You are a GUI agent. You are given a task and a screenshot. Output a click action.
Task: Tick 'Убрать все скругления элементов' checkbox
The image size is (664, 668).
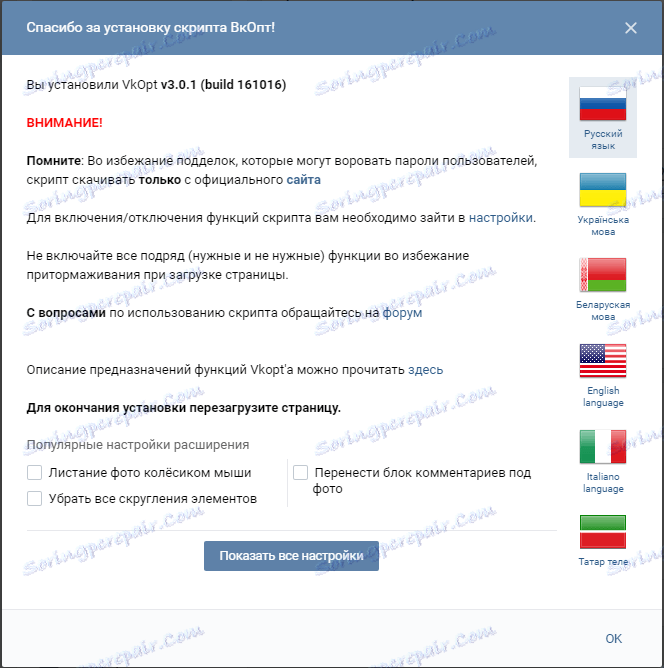click(x=34, y=498)
